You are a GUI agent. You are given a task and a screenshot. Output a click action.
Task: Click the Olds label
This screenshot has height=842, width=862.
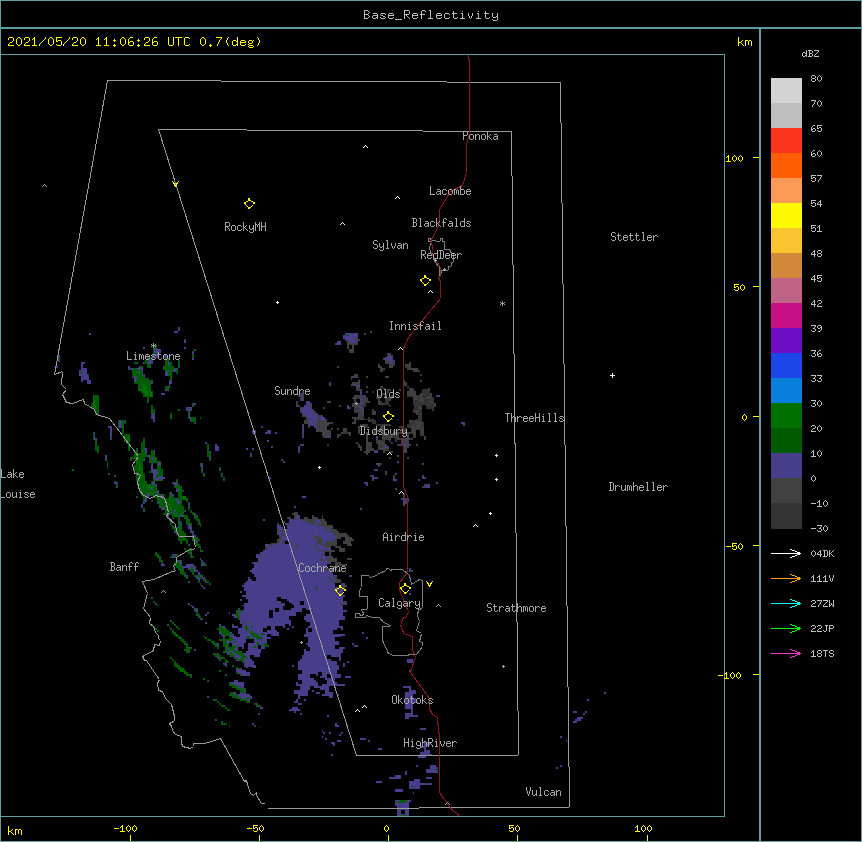point(388,394)
